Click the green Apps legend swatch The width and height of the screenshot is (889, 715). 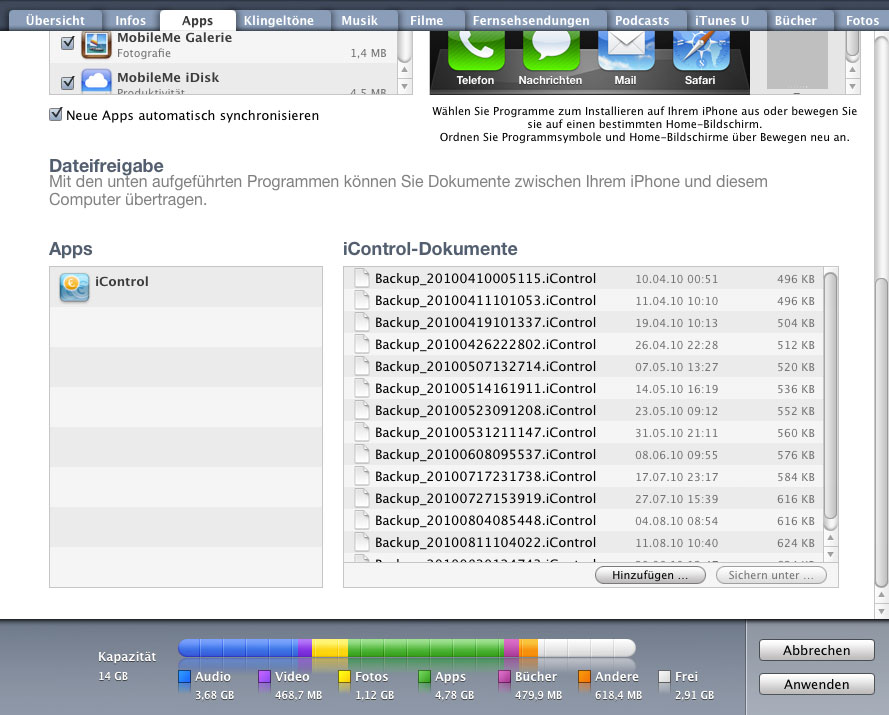point(424,676)
